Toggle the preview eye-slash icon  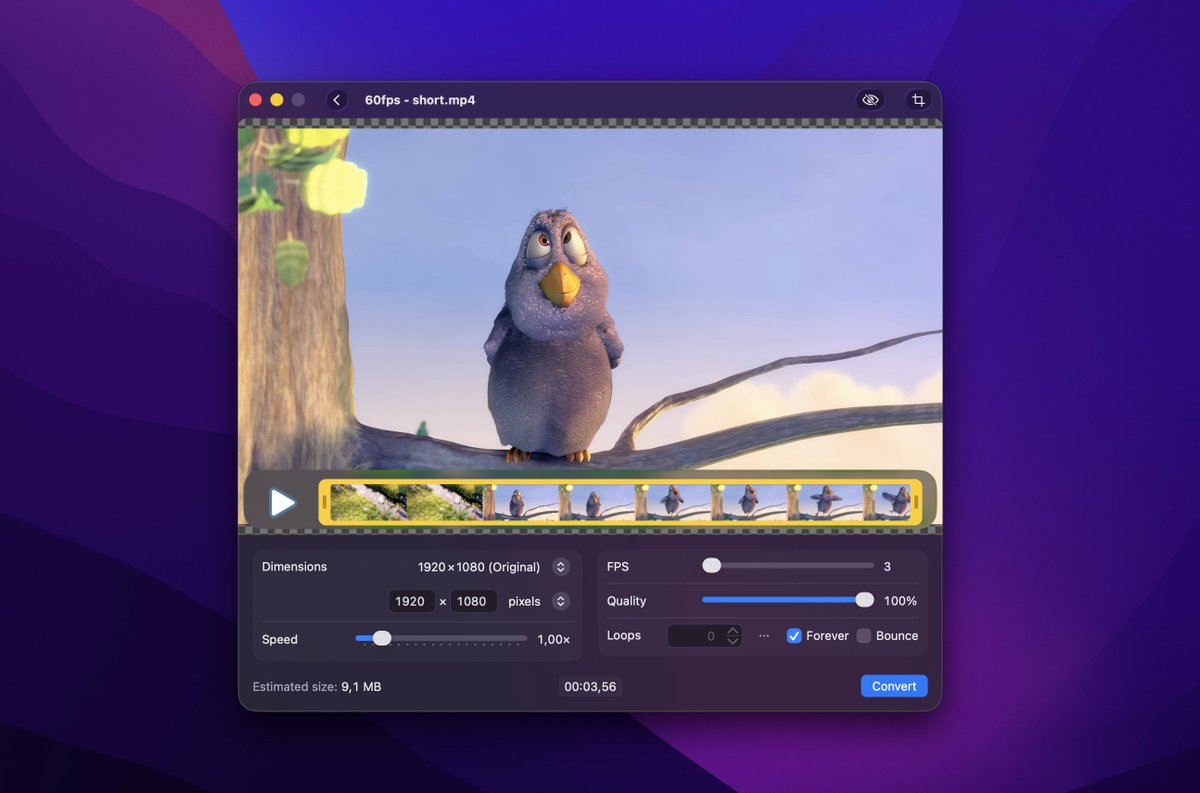click(871, 100)
